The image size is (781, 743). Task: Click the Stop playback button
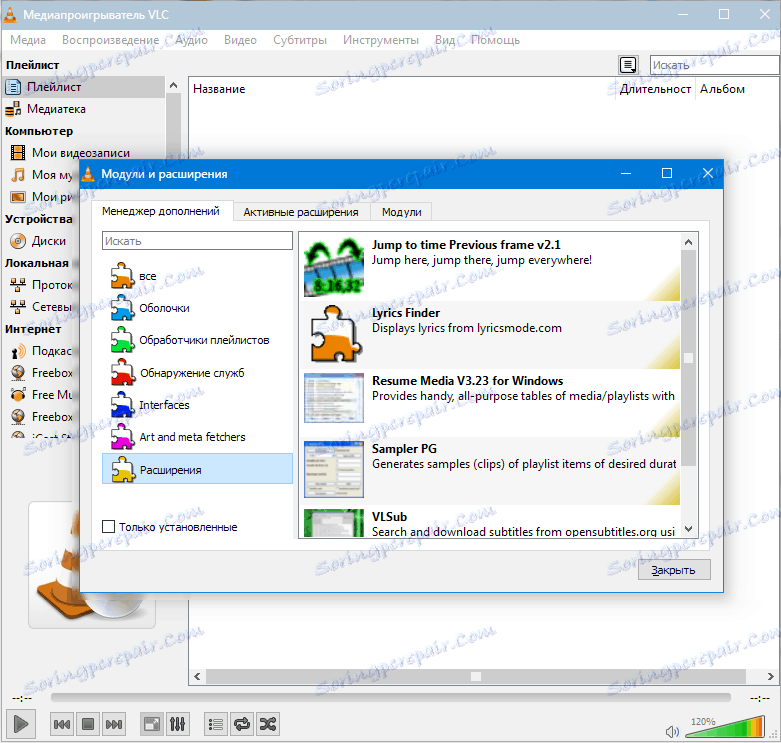(88, 724)
